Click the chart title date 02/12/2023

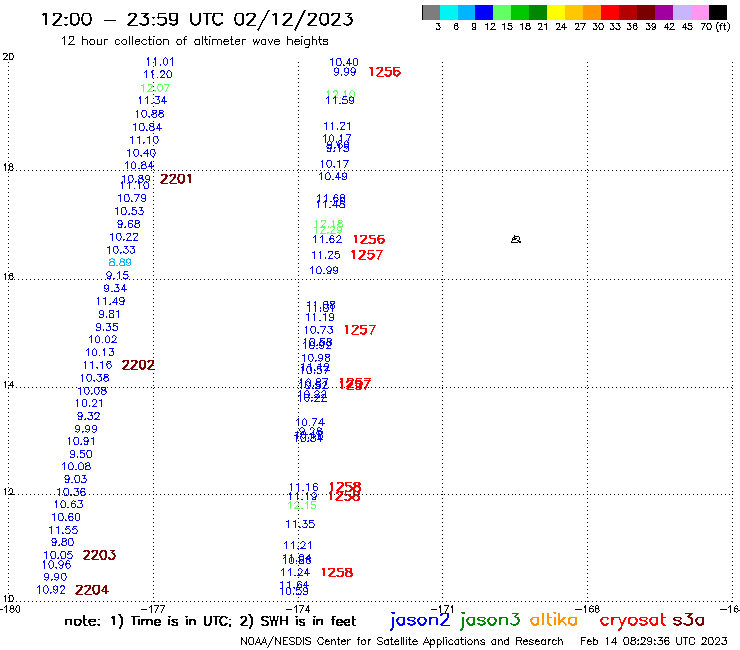(293, 19)
